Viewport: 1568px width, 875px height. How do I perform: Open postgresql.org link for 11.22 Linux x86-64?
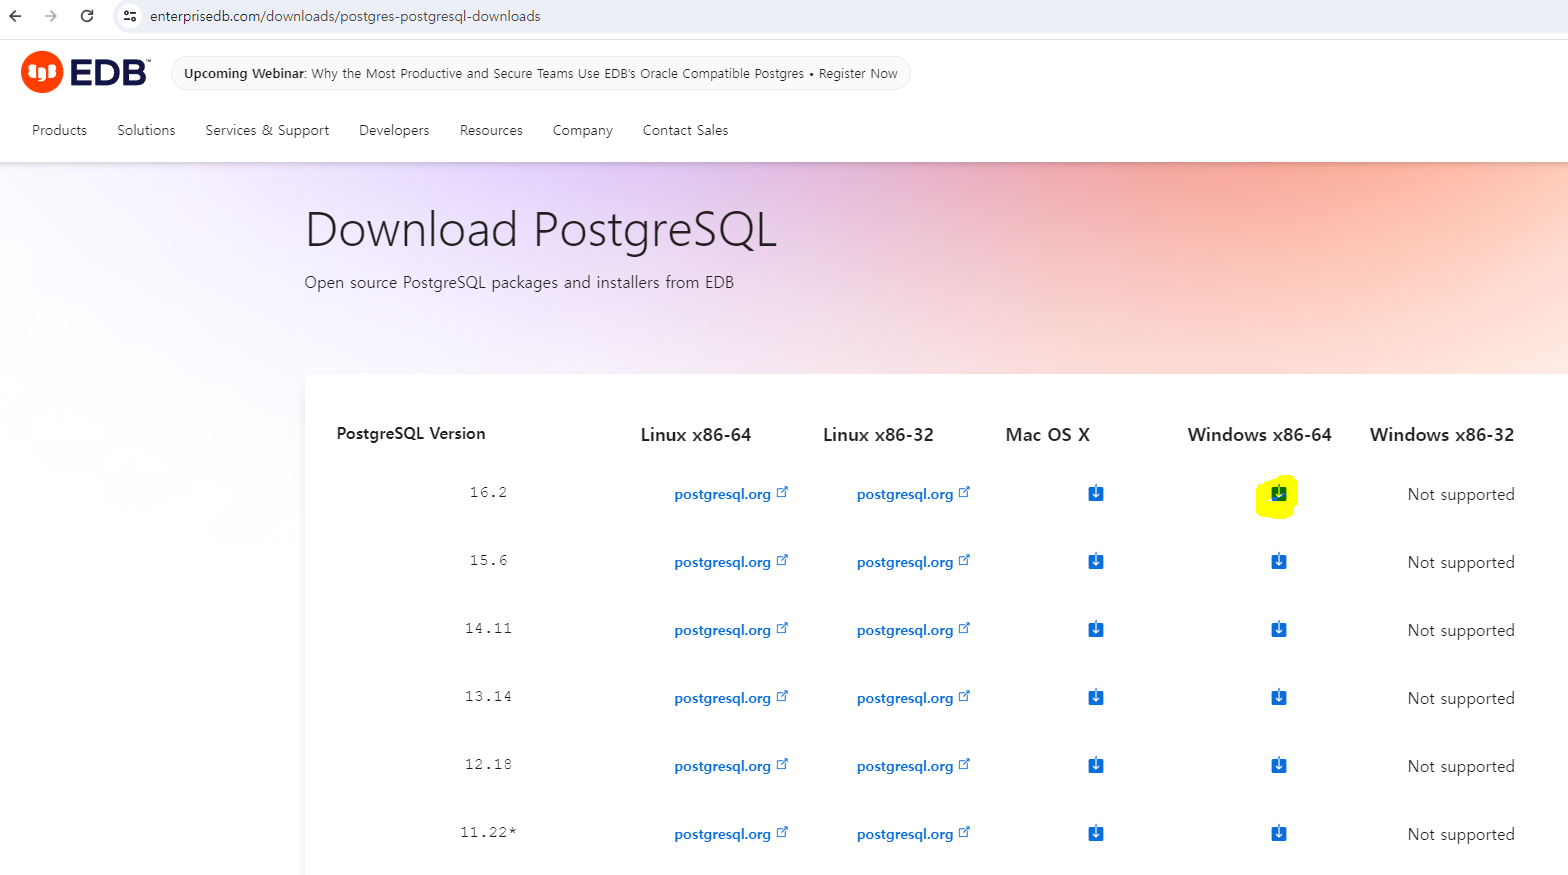tap(731, 834)
